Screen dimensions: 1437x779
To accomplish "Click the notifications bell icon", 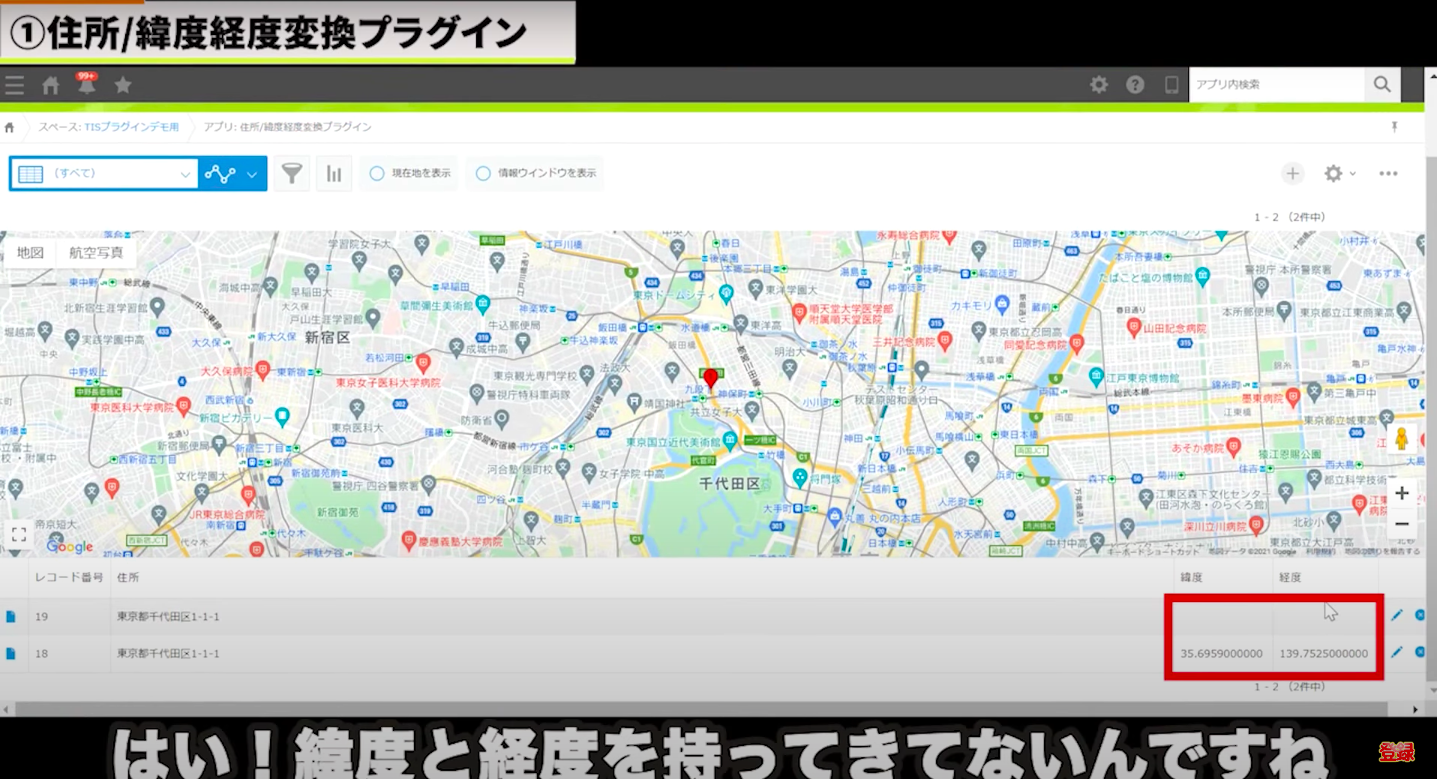I will [x=87, y=85].
